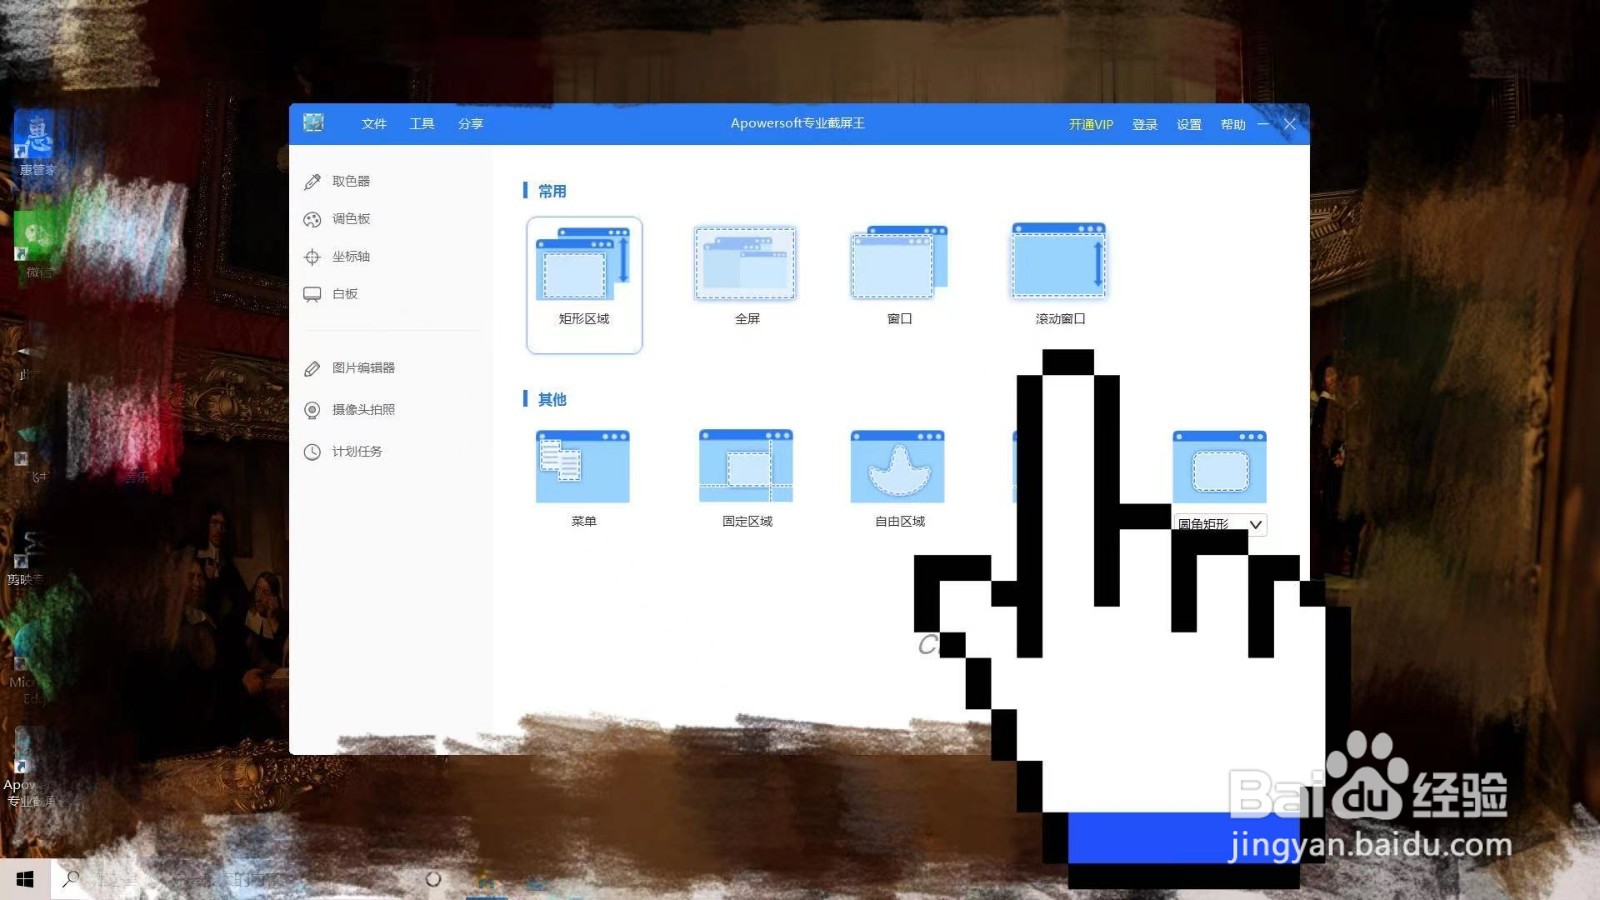Screen dimensions: 1600x900
Task: Open 设置 settings
Action: click(x=1189, y=125)
